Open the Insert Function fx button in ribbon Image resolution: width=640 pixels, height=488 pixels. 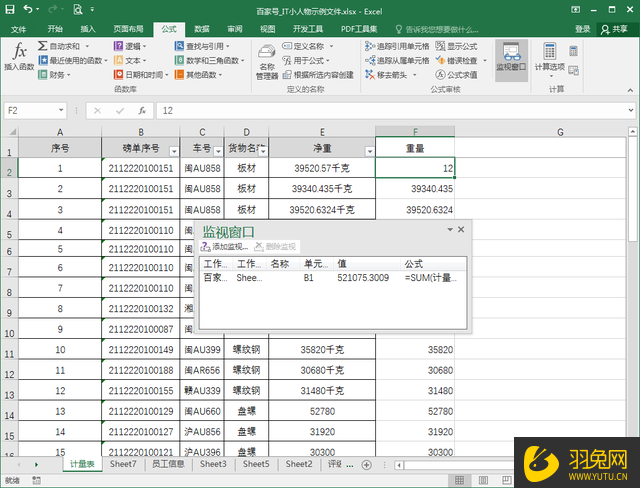[x=19, y=57]
